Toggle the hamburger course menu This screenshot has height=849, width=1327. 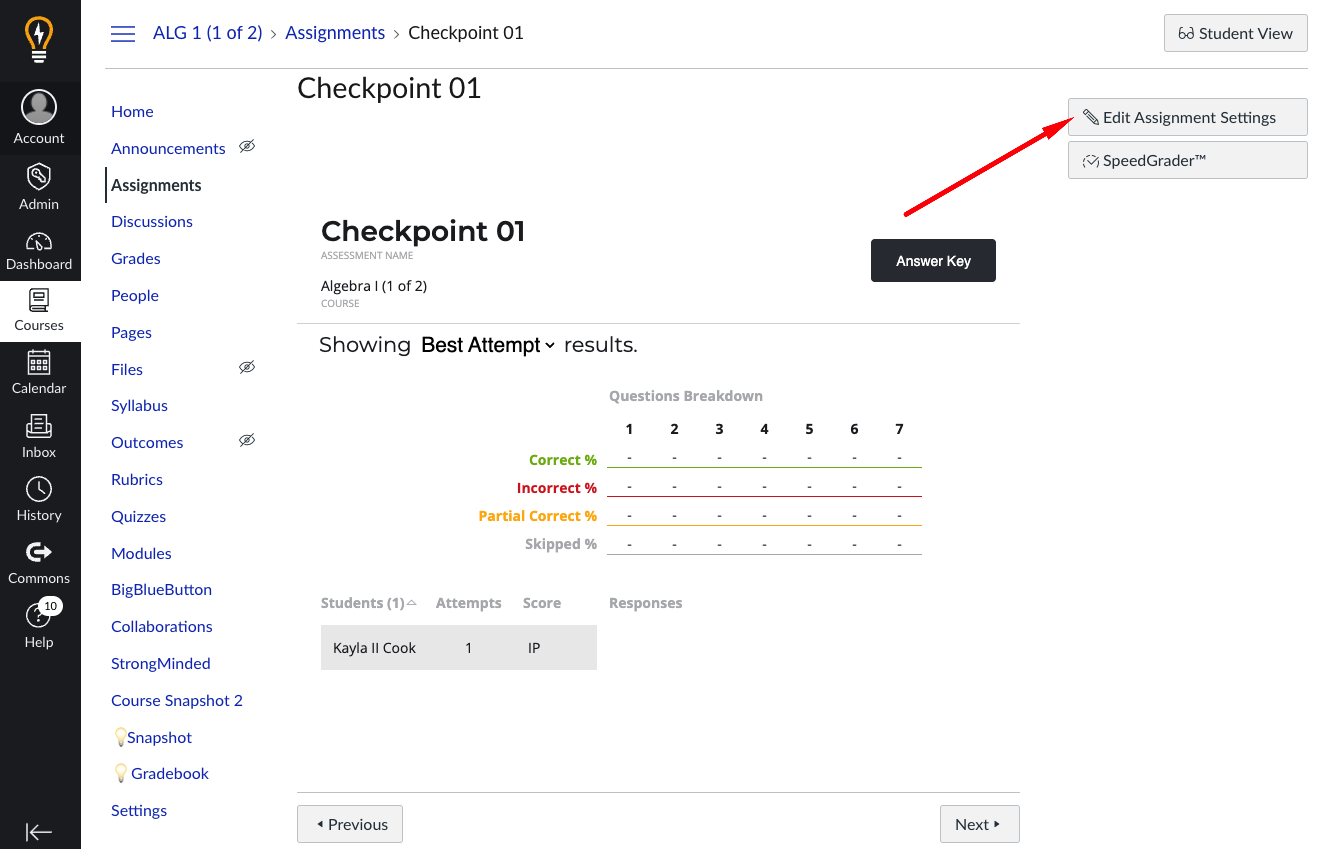(123, 34)
